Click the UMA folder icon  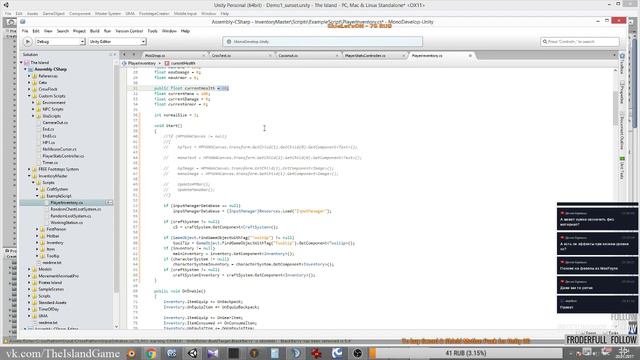coord(35,316)
